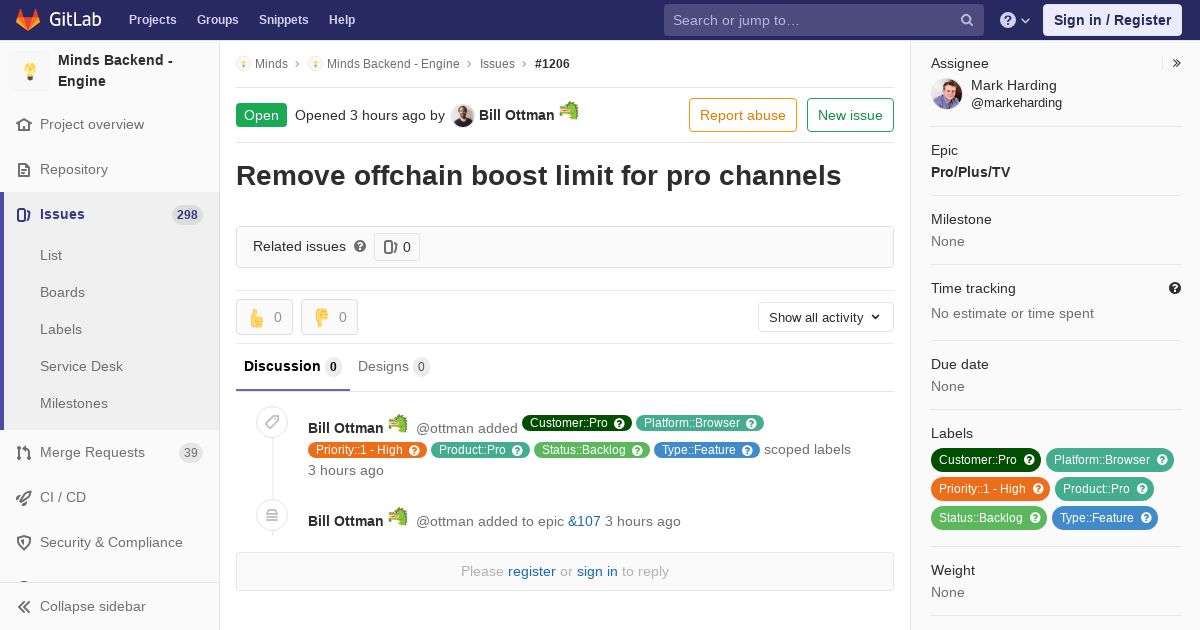Click Bill Ottman's avatar in header
The height and width of the screenshot is (630, 1200).
pos(462,115)
